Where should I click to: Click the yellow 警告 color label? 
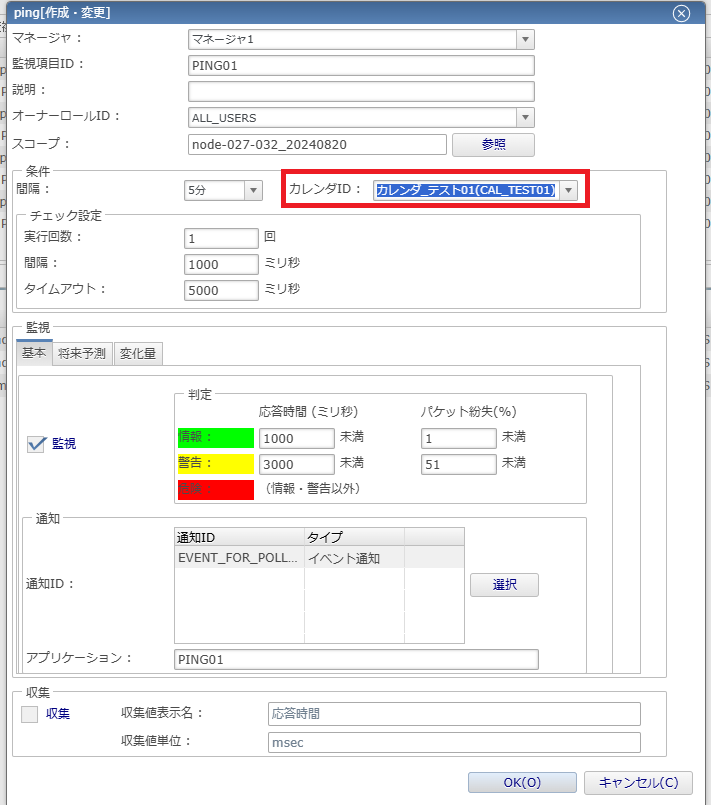point(212,463)
